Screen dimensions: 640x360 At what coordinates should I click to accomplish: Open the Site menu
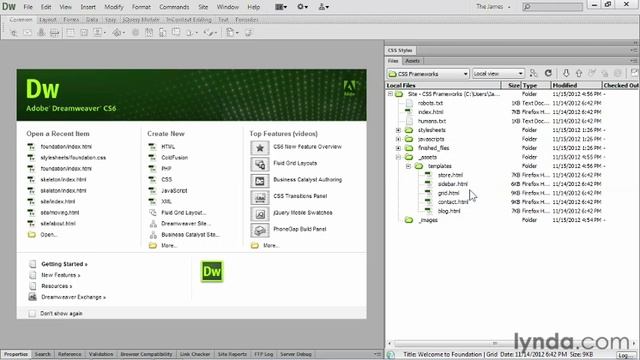[203, 7]
